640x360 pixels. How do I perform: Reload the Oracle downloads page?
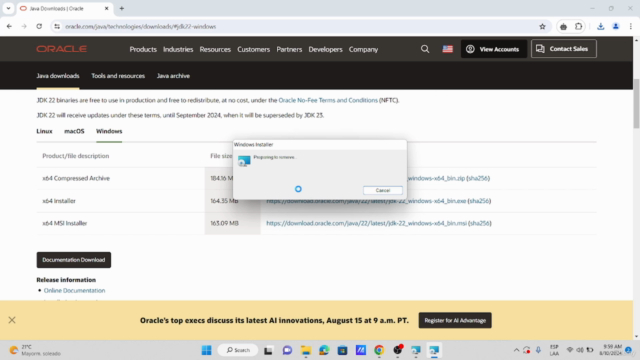pyautogui.click(x=39, y=27)
